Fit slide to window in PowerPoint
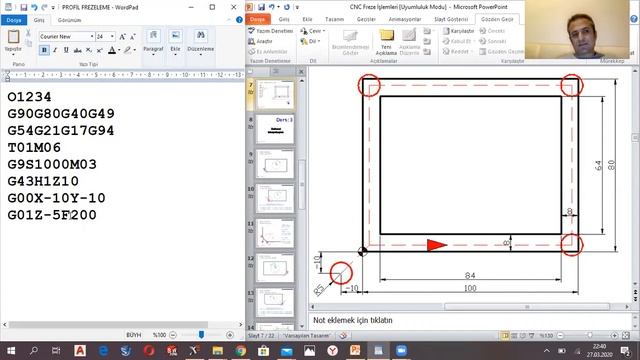Screen dimensions: 640x360 [x=626, y=336]
